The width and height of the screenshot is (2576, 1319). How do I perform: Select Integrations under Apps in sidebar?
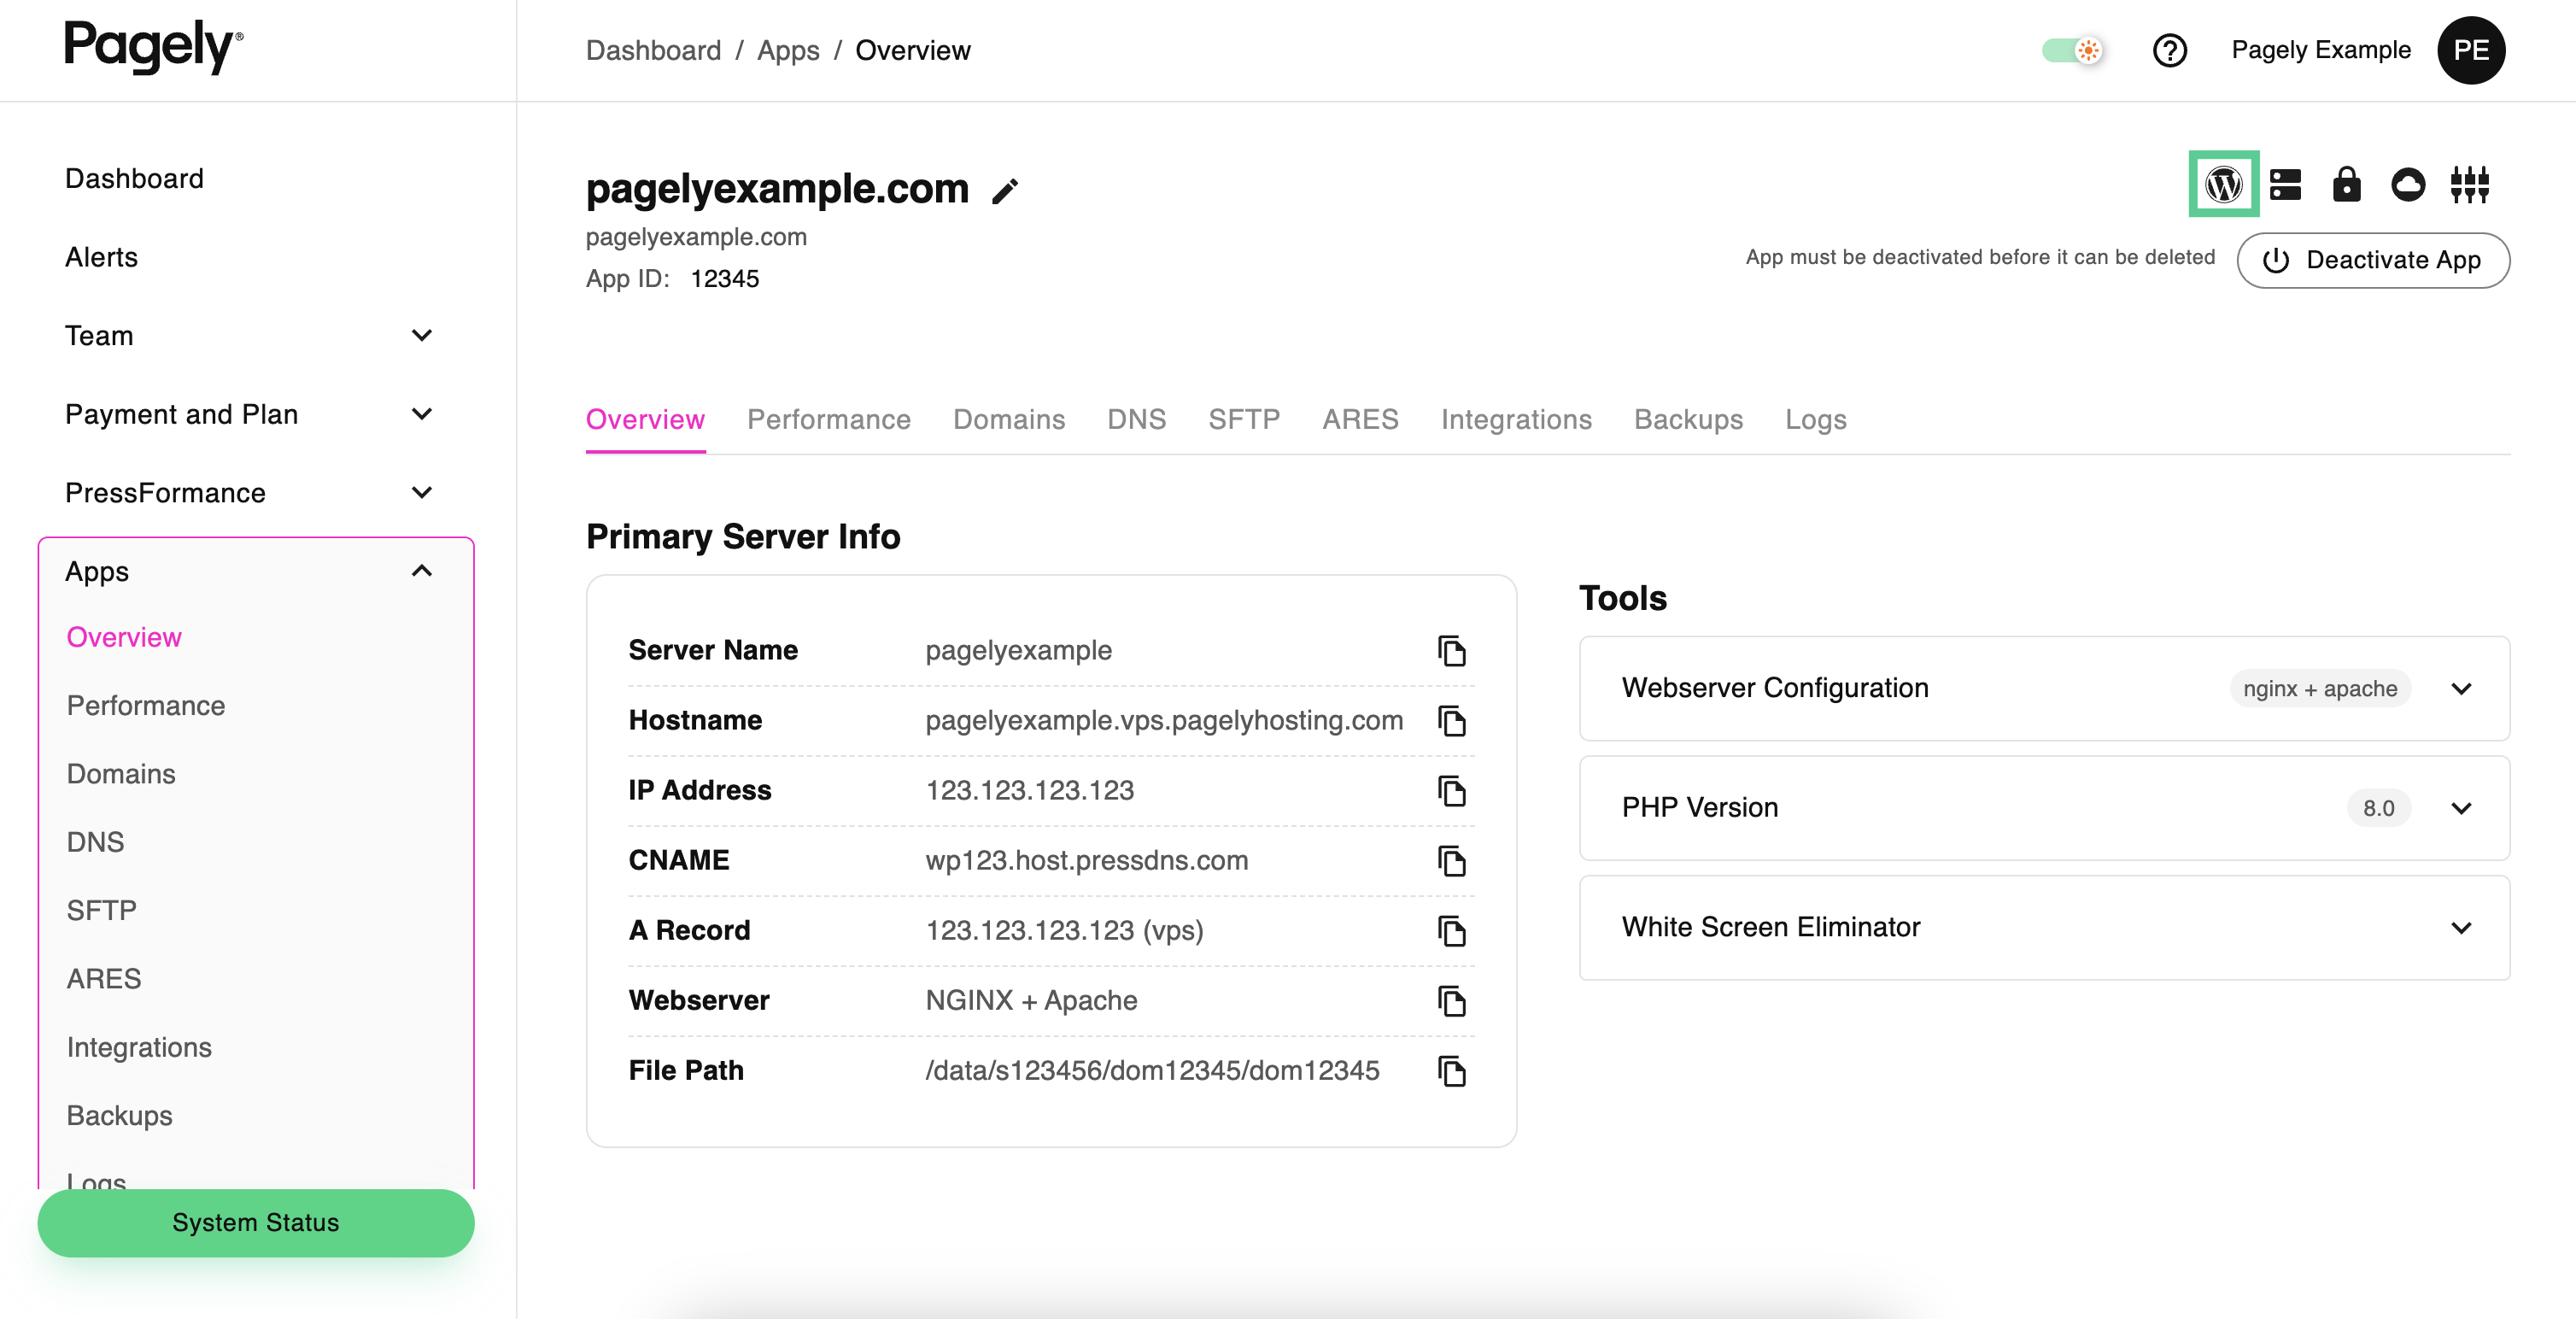coord(139,1047)
